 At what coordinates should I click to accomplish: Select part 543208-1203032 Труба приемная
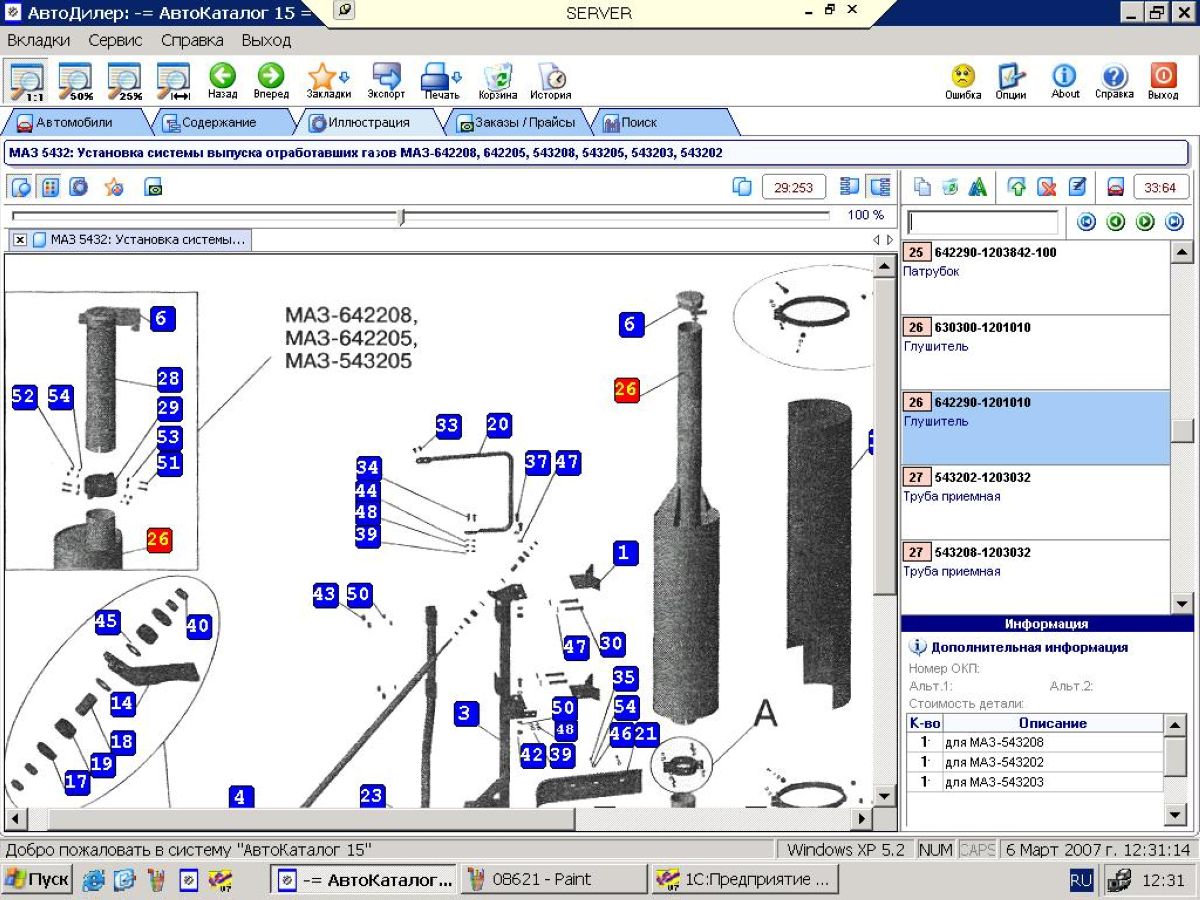click(x=1035, y=576)
